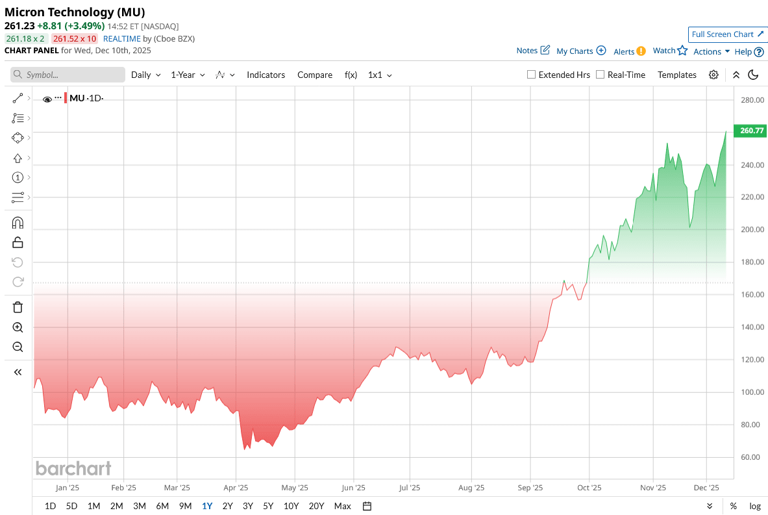This screenshot has width=768, height=515.
Task: Select the trend line drawing tool
Action: (17, 98)
